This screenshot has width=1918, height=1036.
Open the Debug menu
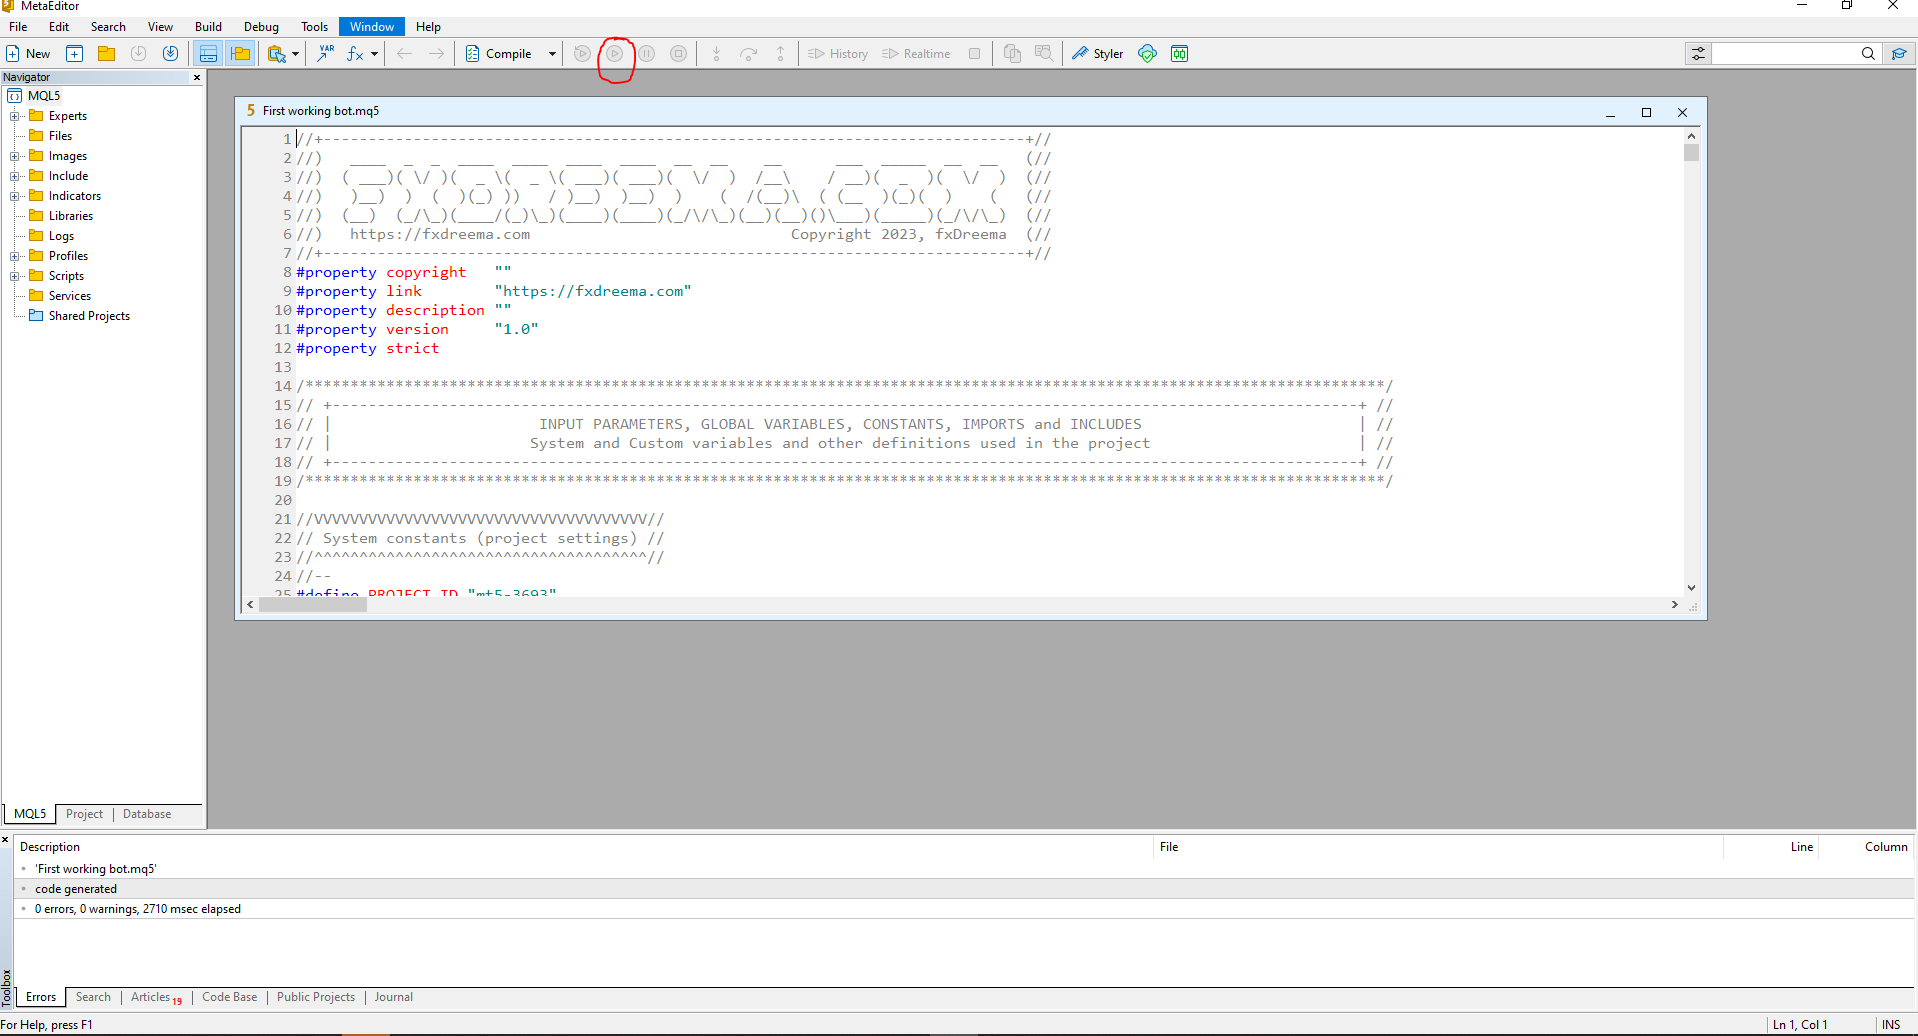click(261, 27)
